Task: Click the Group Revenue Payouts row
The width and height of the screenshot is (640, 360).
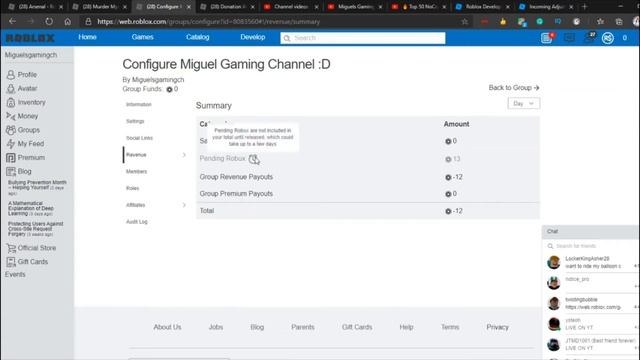Action: 368,177
